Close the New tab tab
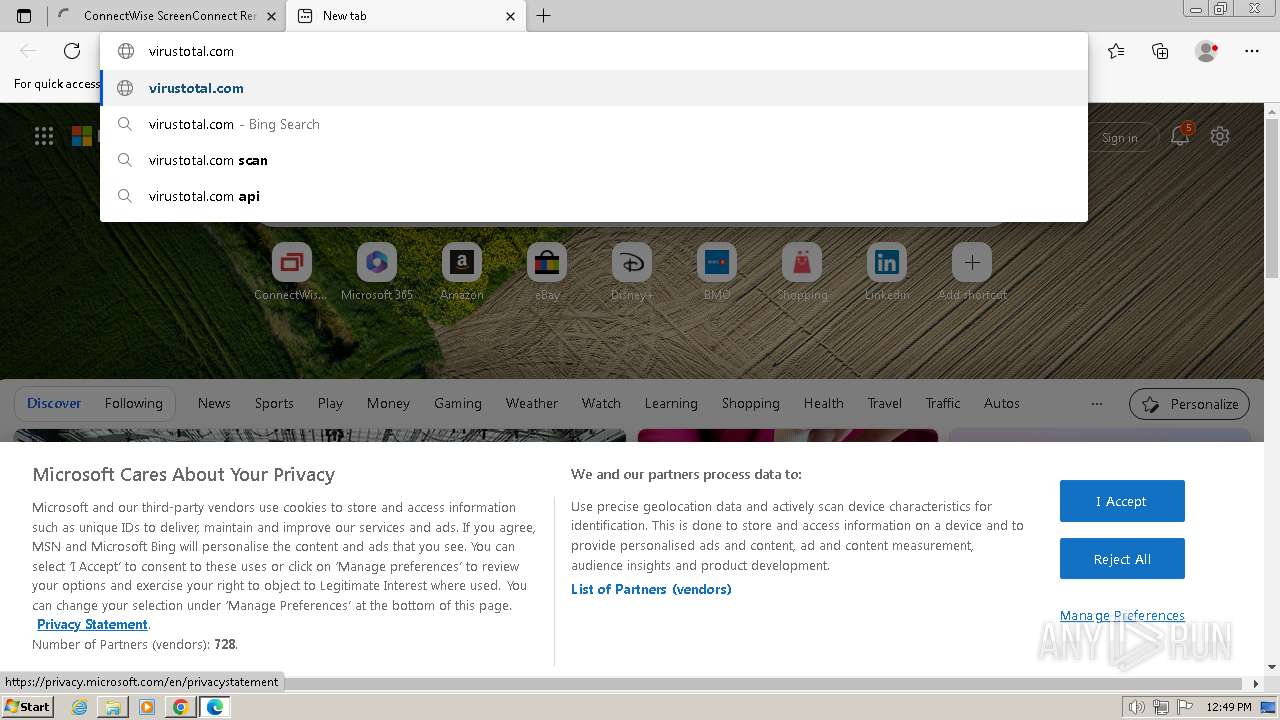Viewport: 1280px width, 720px height. coord(511,16)
